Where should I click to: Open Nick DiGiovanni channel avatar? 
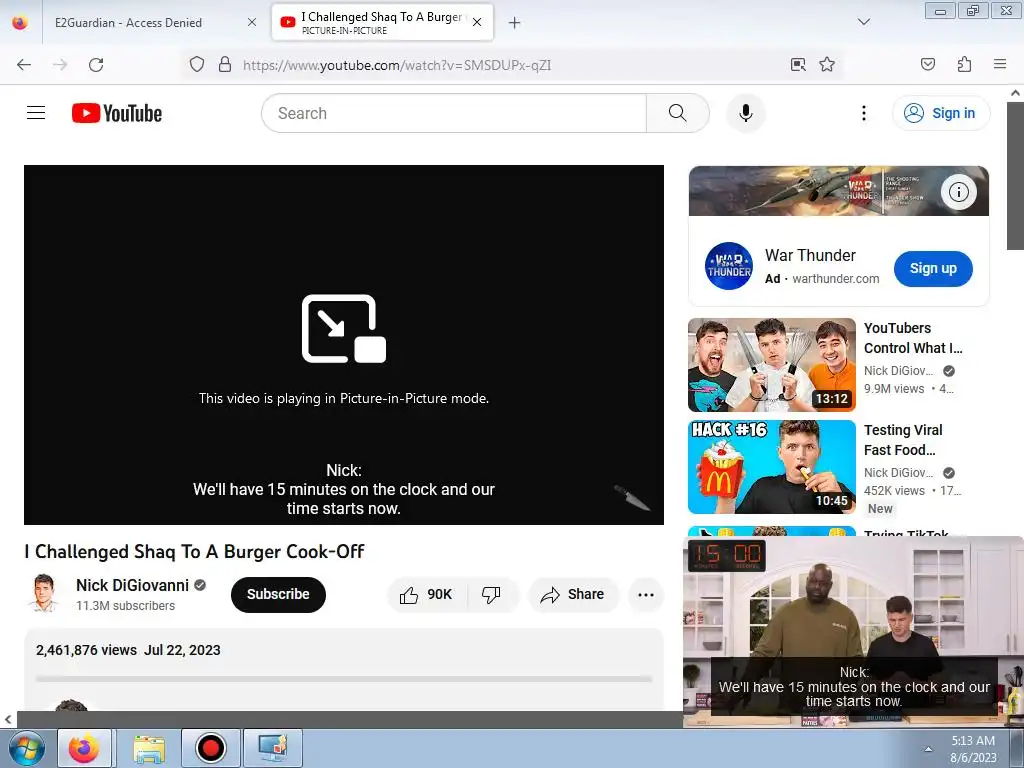44,594
